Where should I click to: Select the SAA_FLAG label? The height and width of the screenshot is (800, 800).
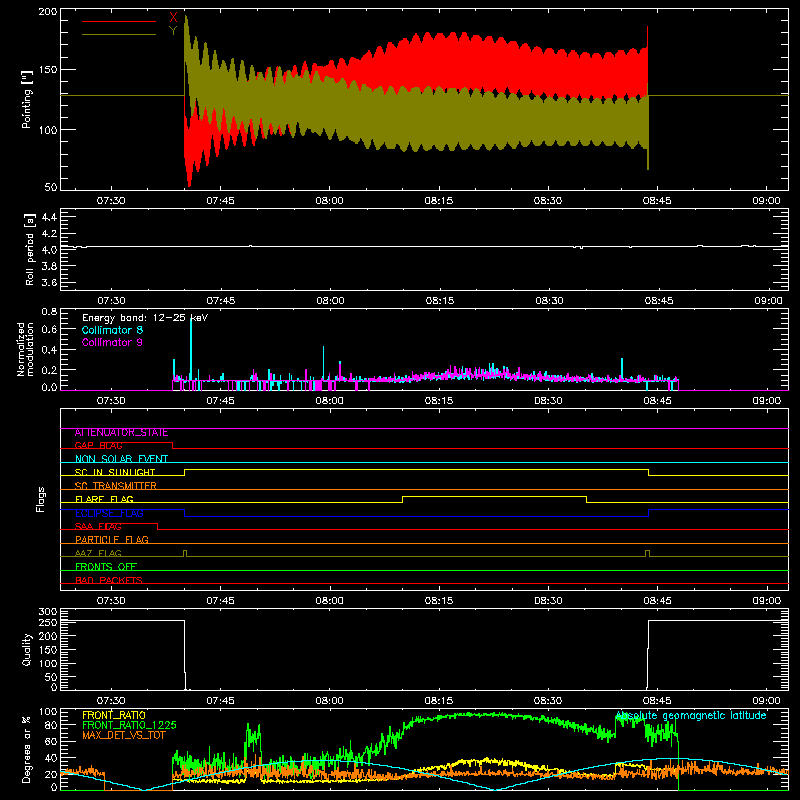coord(98,527)
